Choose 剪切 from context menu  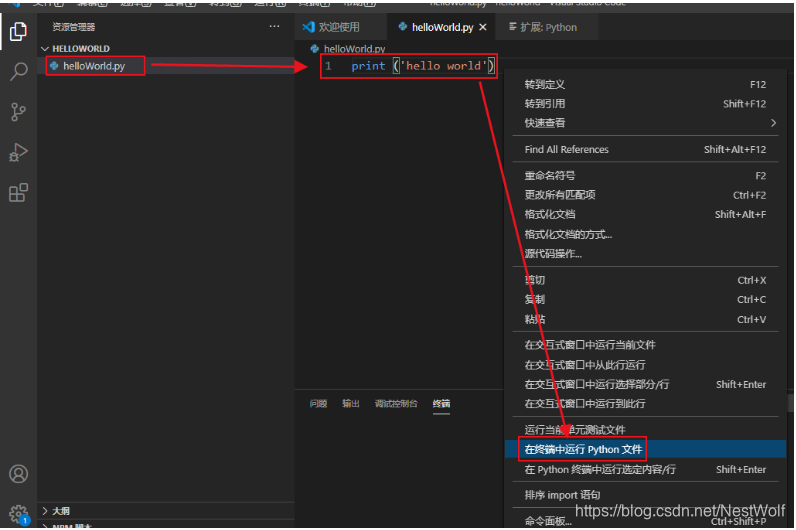[x=645, y=280]
